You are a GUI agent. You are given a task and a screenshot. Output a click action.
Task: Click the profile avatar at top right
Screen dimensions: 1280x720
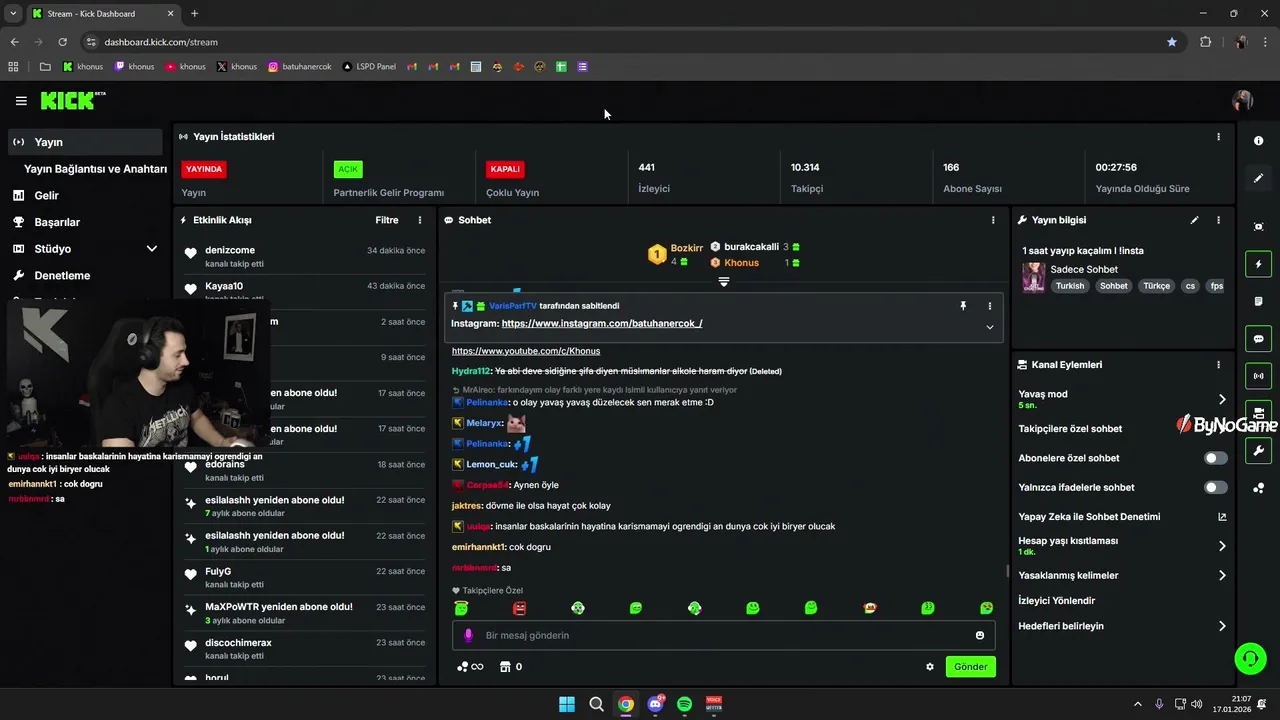click(1242, 100)
